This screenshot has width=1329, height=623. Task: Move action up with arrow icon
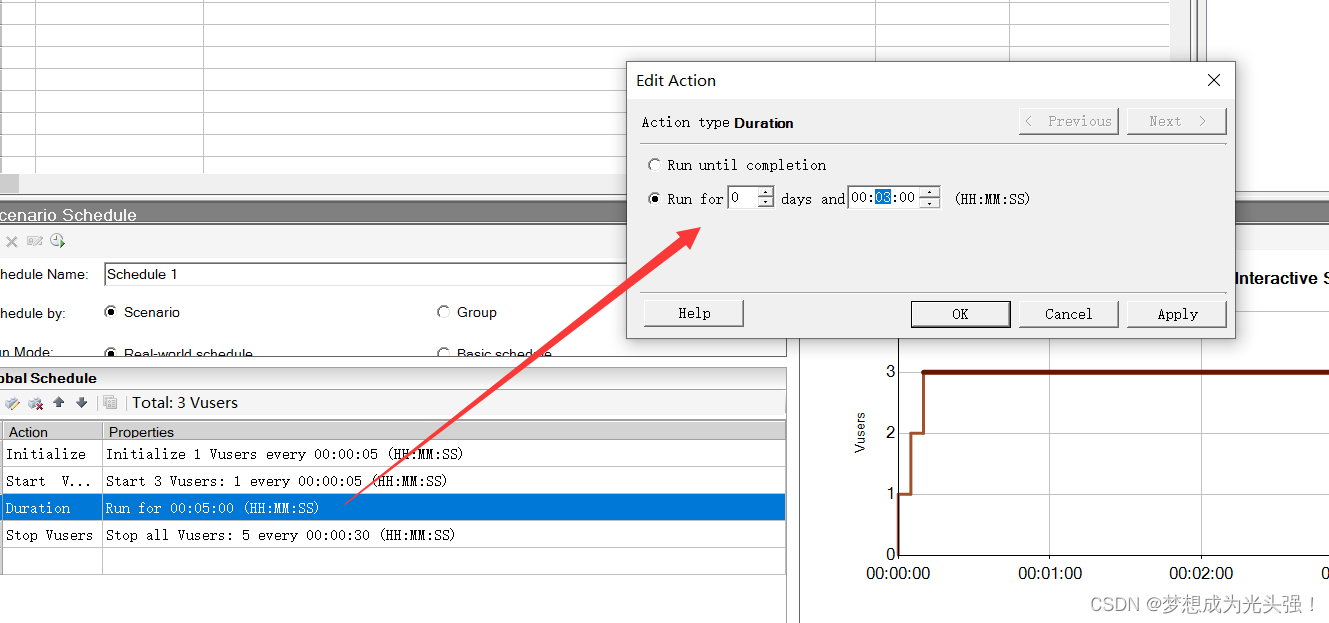pyautogui.click(x=59, y=402)
